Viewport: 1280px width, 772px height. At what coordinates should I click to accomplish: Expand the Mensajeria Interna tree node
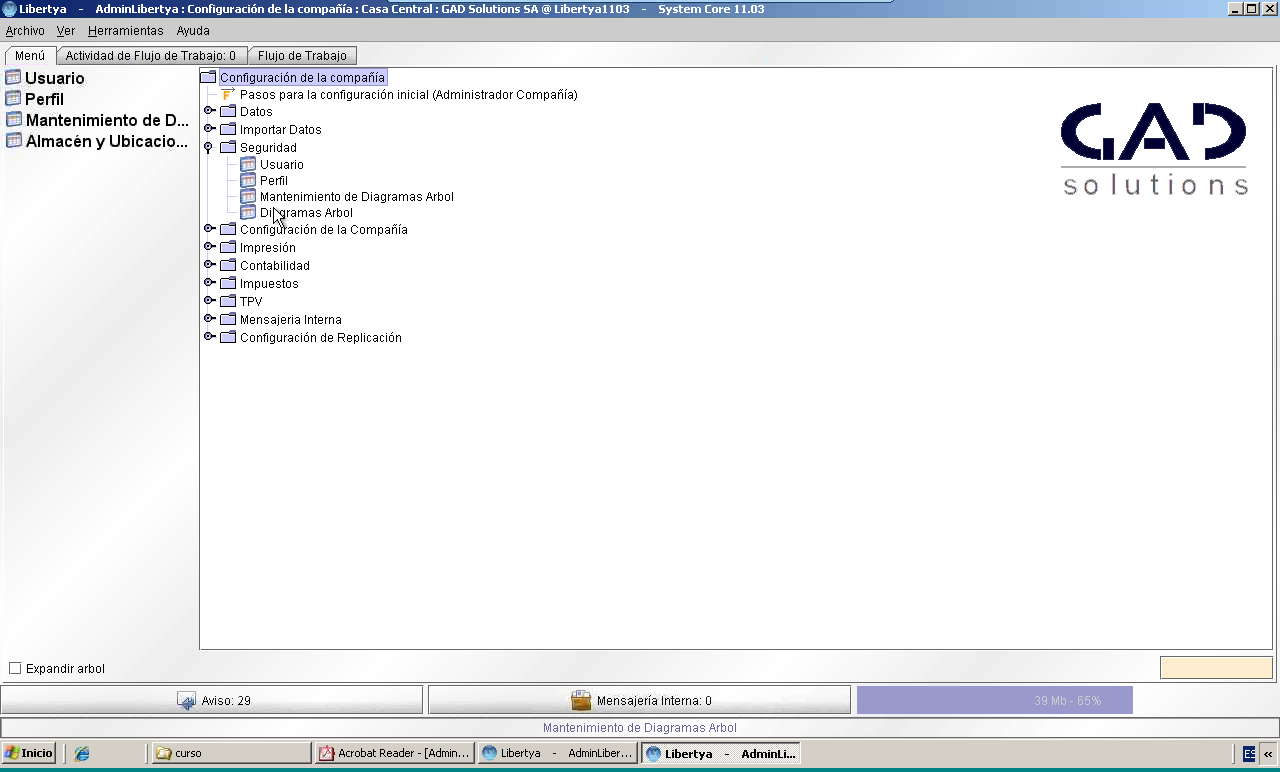tap(209, 319)
